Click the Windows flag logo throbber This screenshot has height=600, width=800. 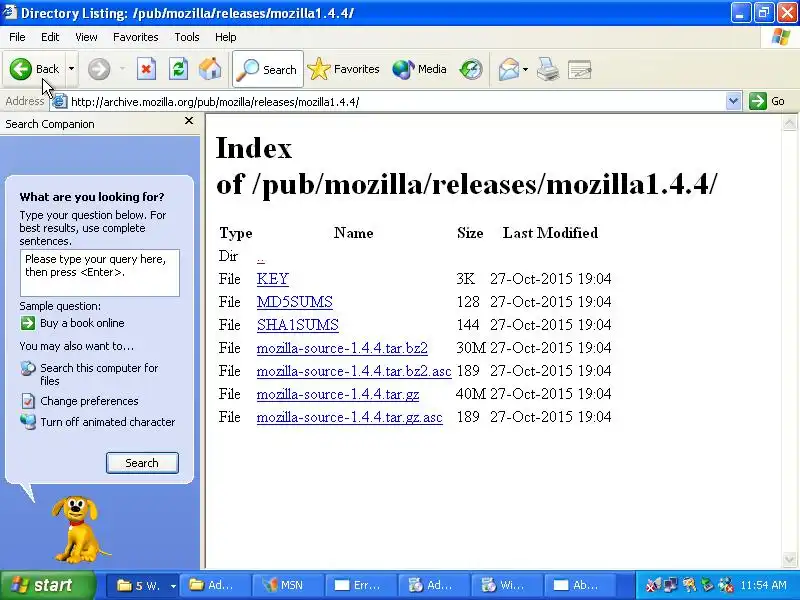781,37
